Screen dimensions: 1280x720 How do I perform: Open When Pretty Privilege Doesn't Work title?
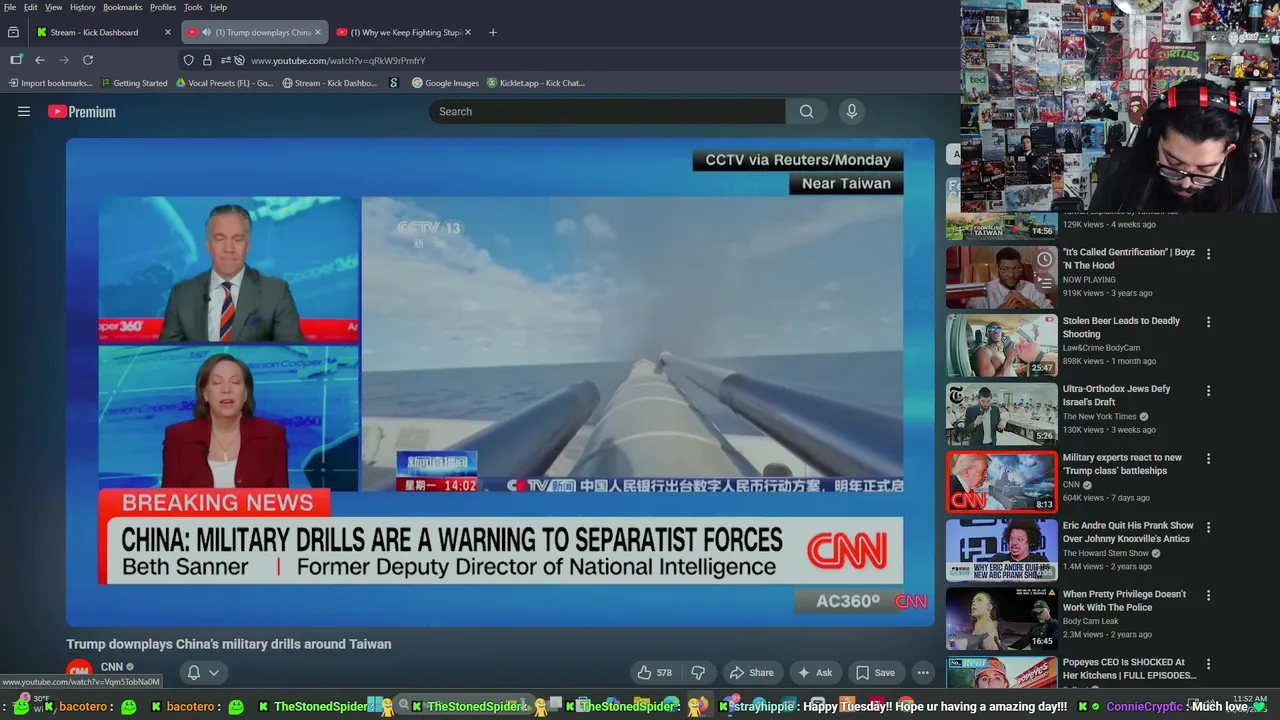click(x=1124, y=601)
